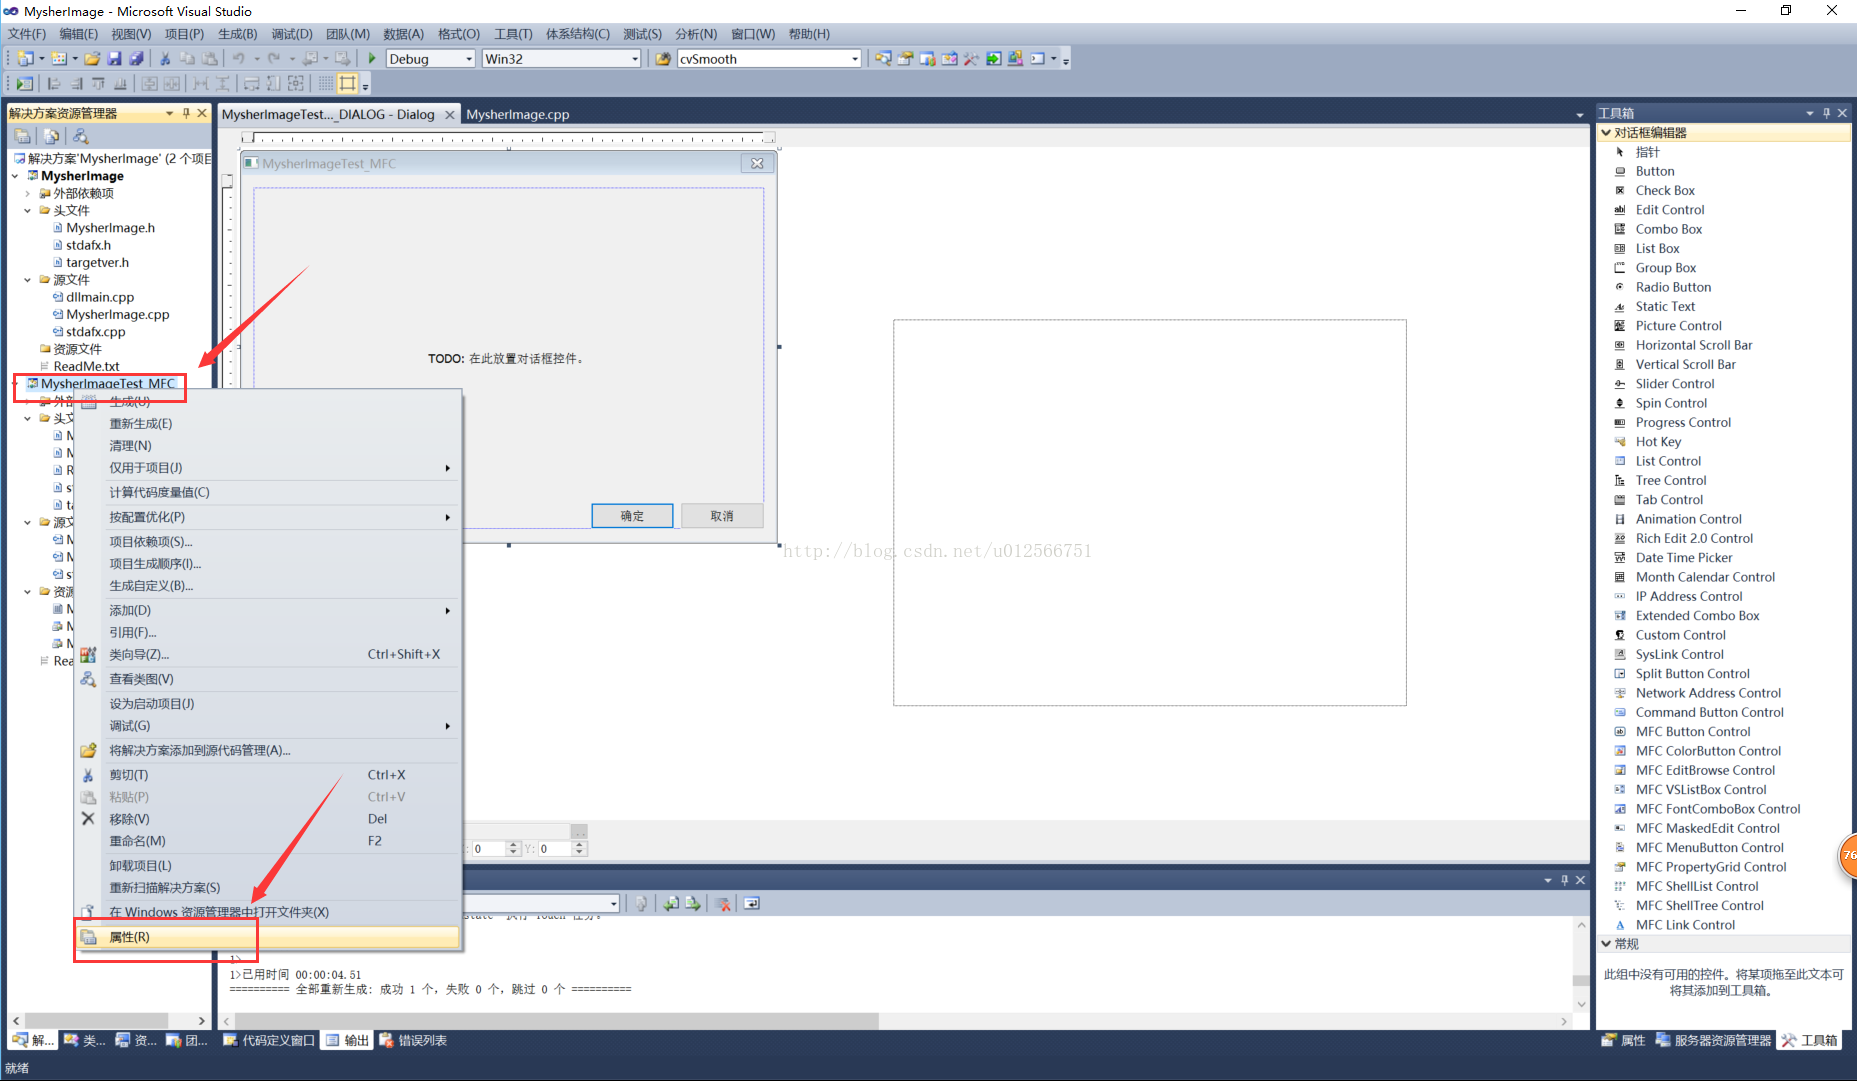Click the New Project toolbar icon
The image size is (1857, 1081).
tap(25, 59)
